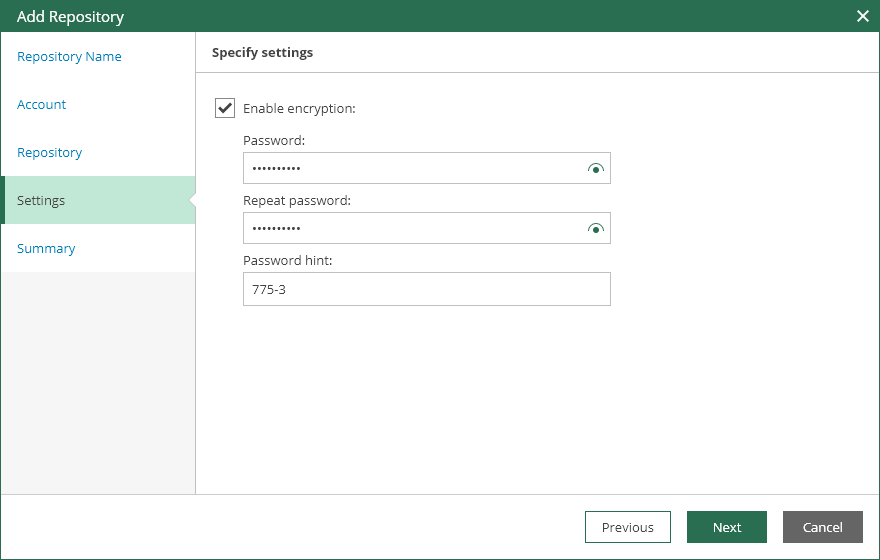Click the Specify settings heading
This screenshot has width=880, height=560.
[x=262, y=53]
